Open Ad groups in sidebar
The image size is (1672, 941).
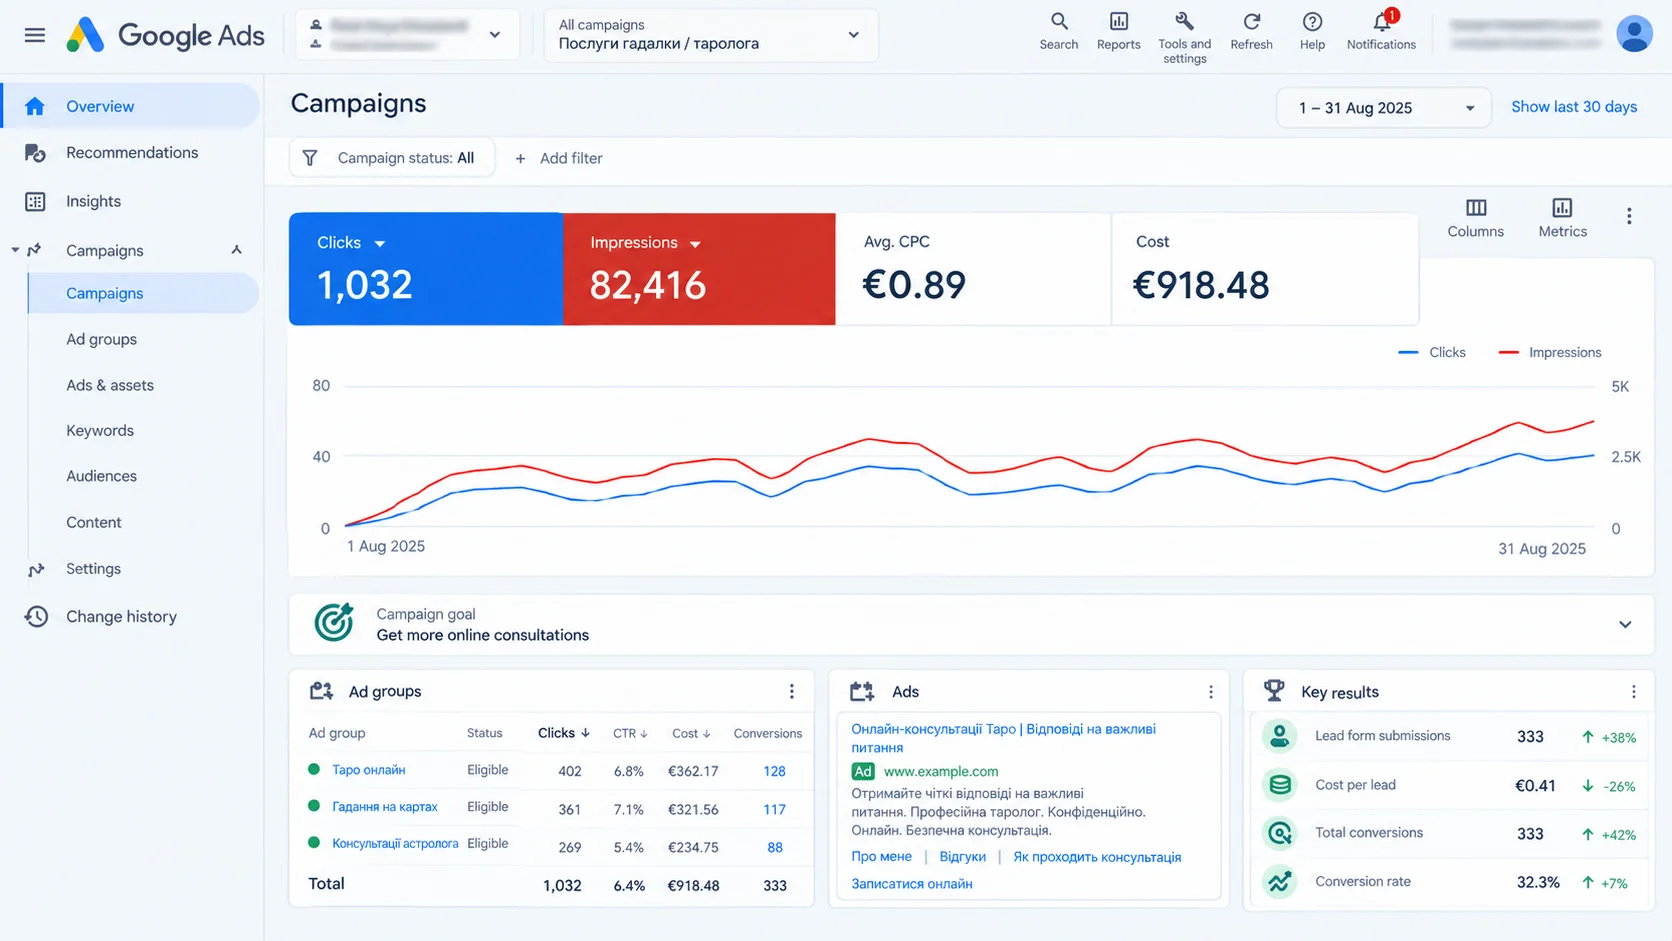[101, 339]
